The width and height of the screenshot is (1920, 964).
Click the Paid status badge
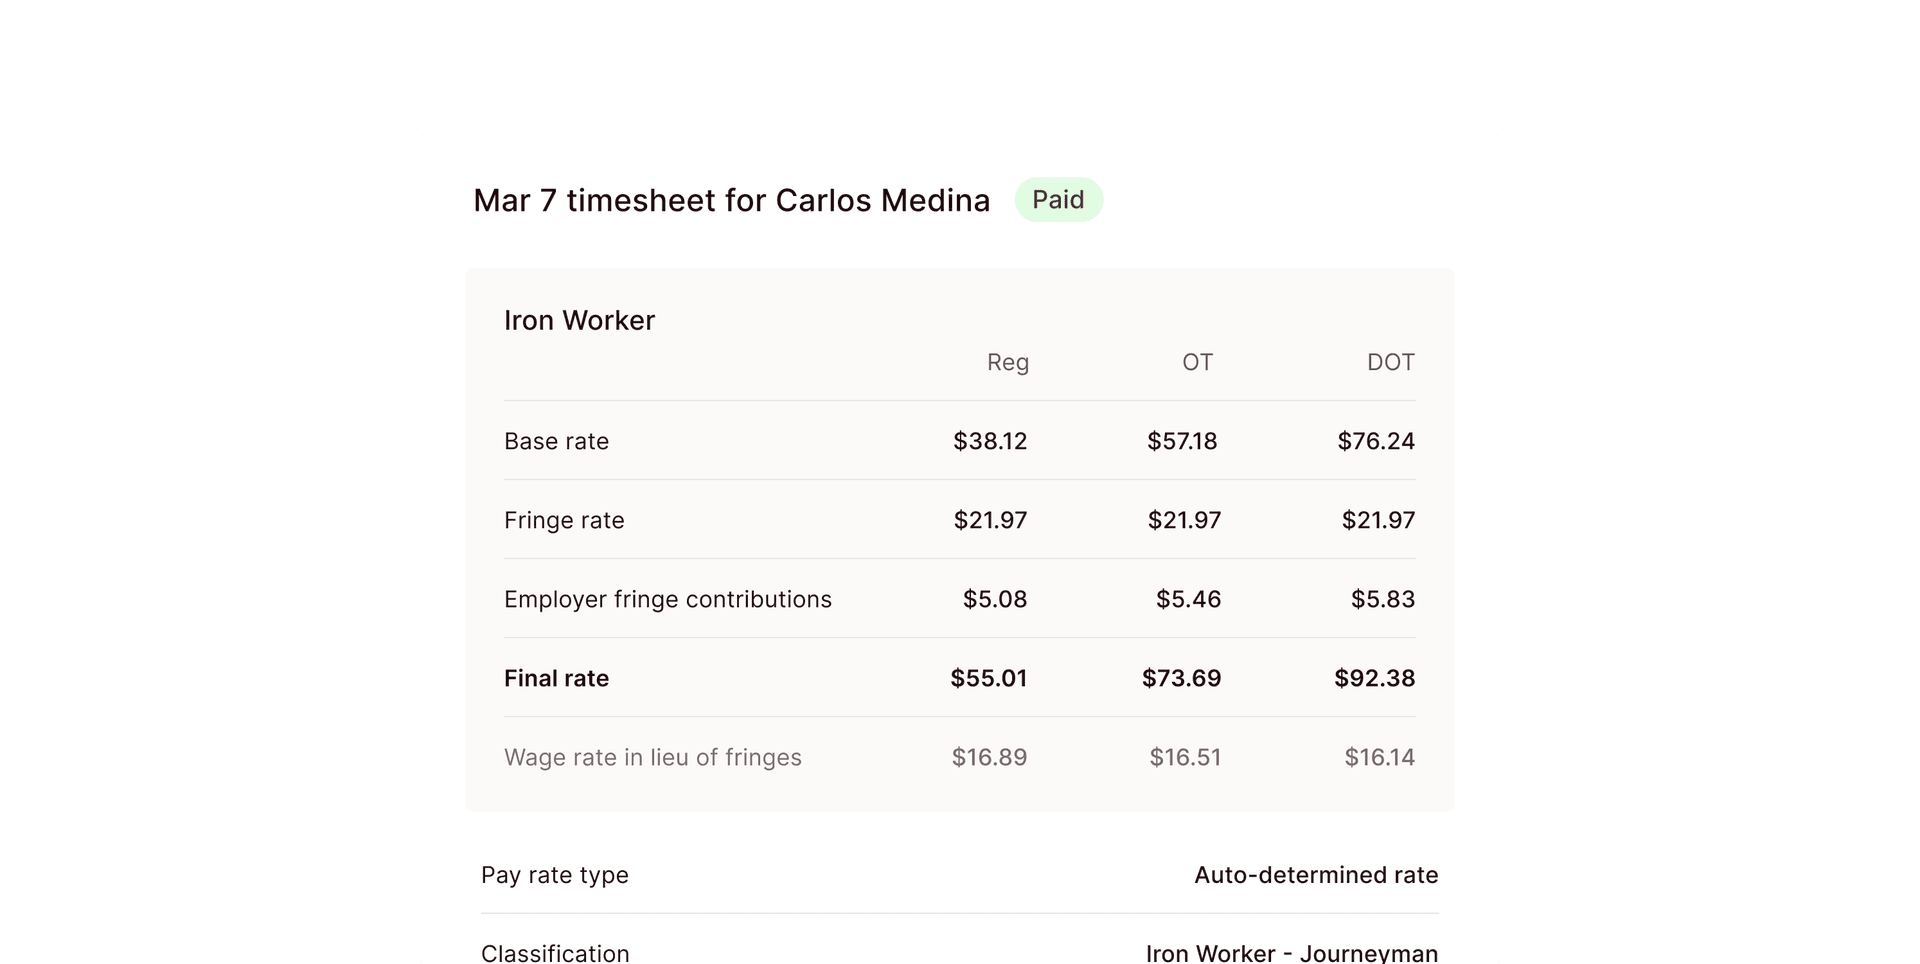pyautogui.click(x=1059, y=199)
